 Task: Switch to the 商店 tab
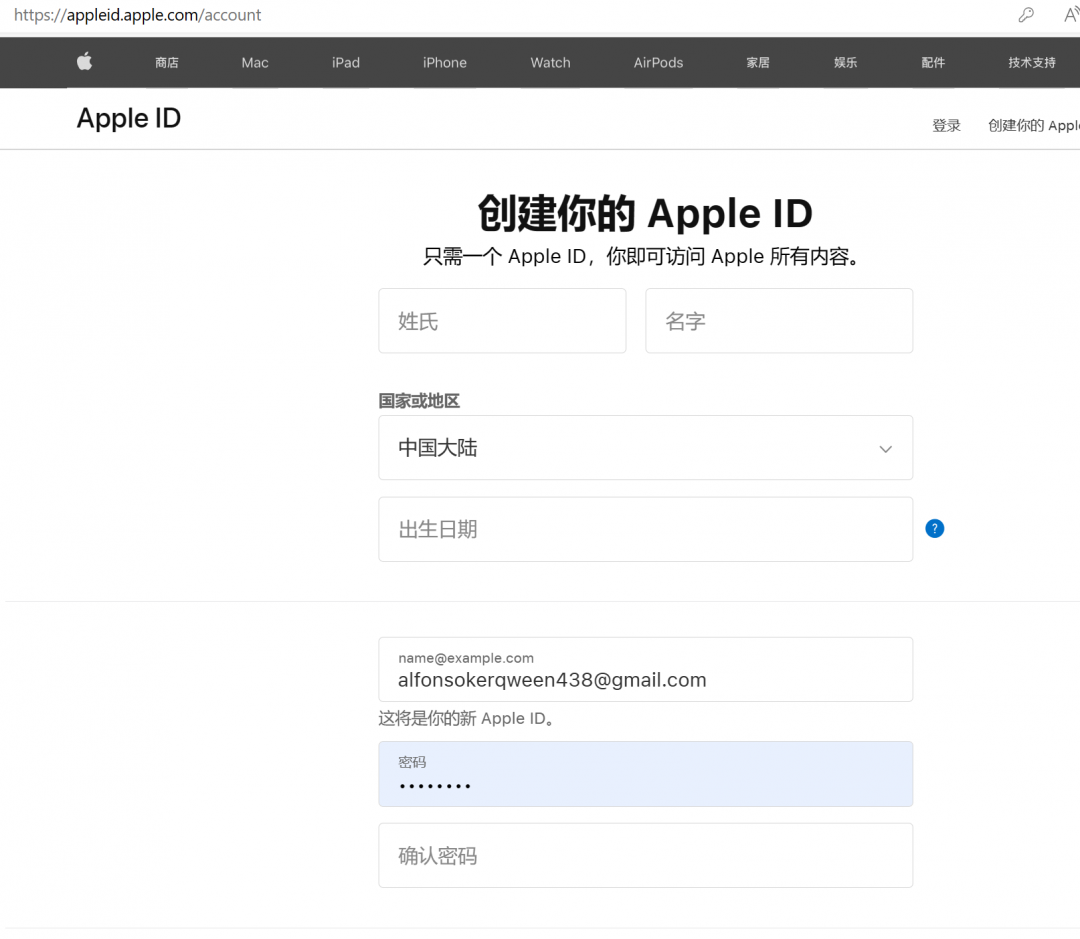click(x=166, y=62)
